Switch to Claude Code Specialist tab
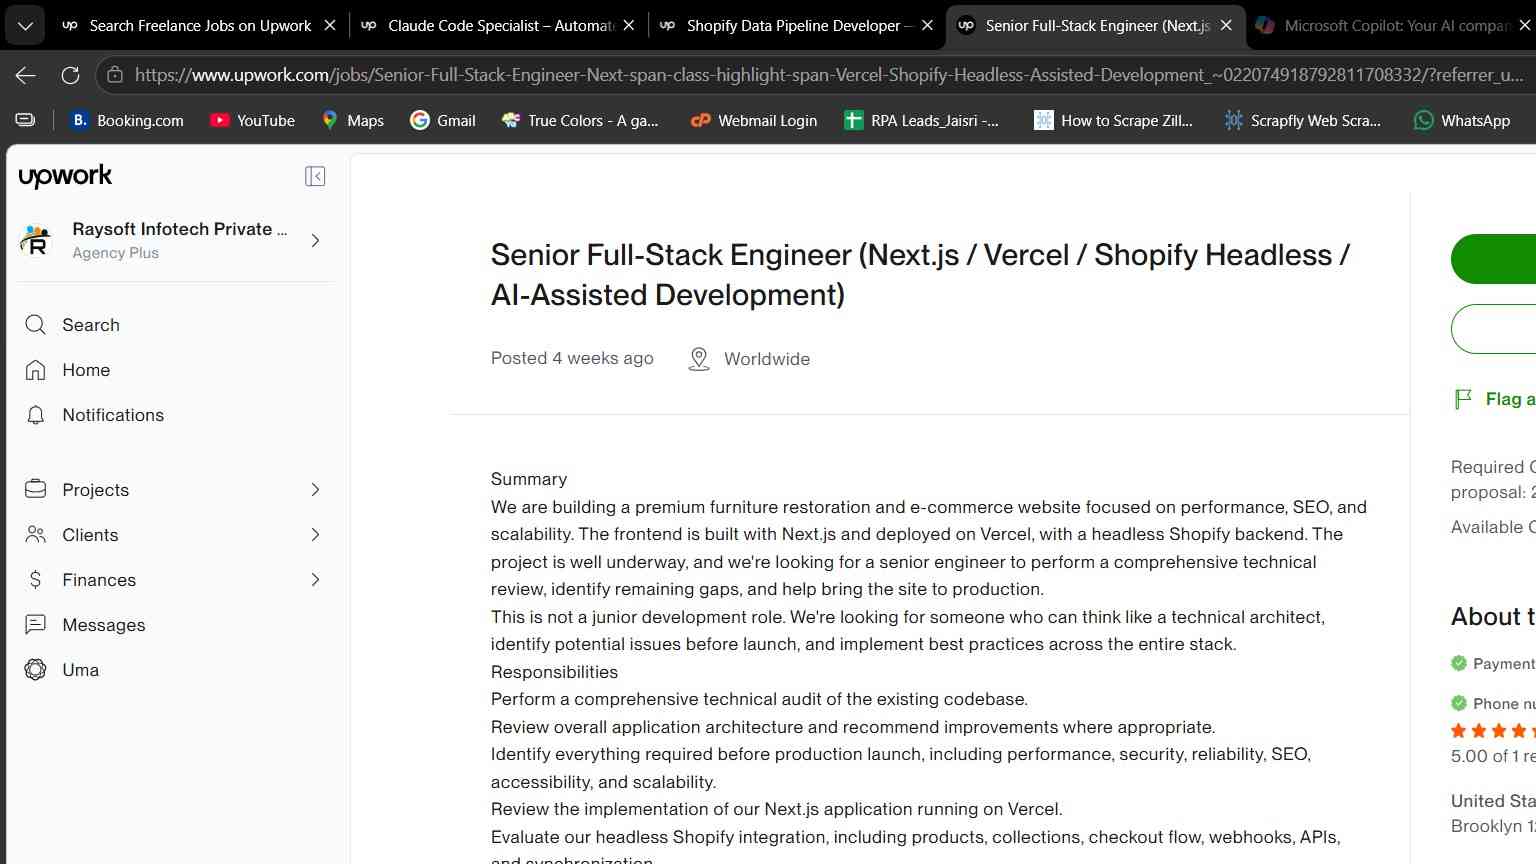 [x=498, y=25]
